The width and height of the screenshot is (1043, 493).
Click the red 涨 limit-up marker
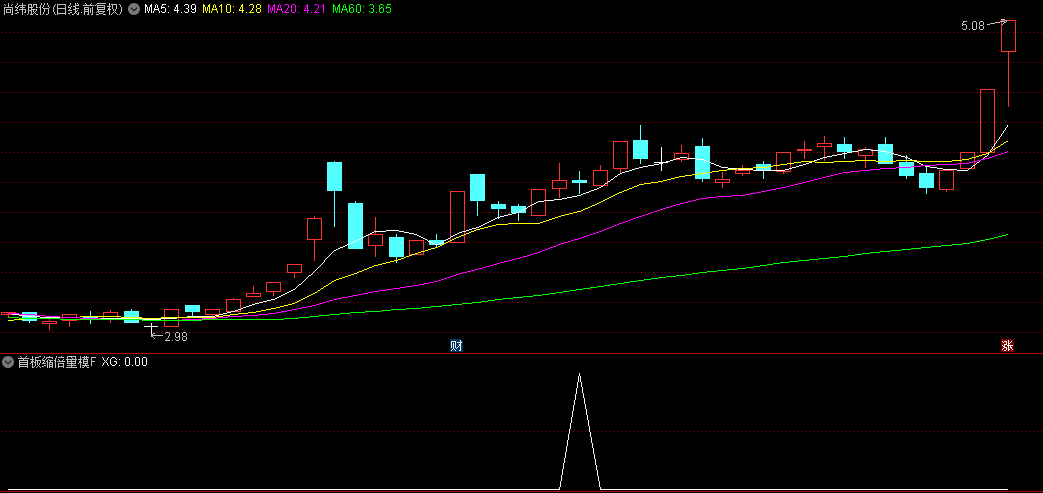[1008, 345]
